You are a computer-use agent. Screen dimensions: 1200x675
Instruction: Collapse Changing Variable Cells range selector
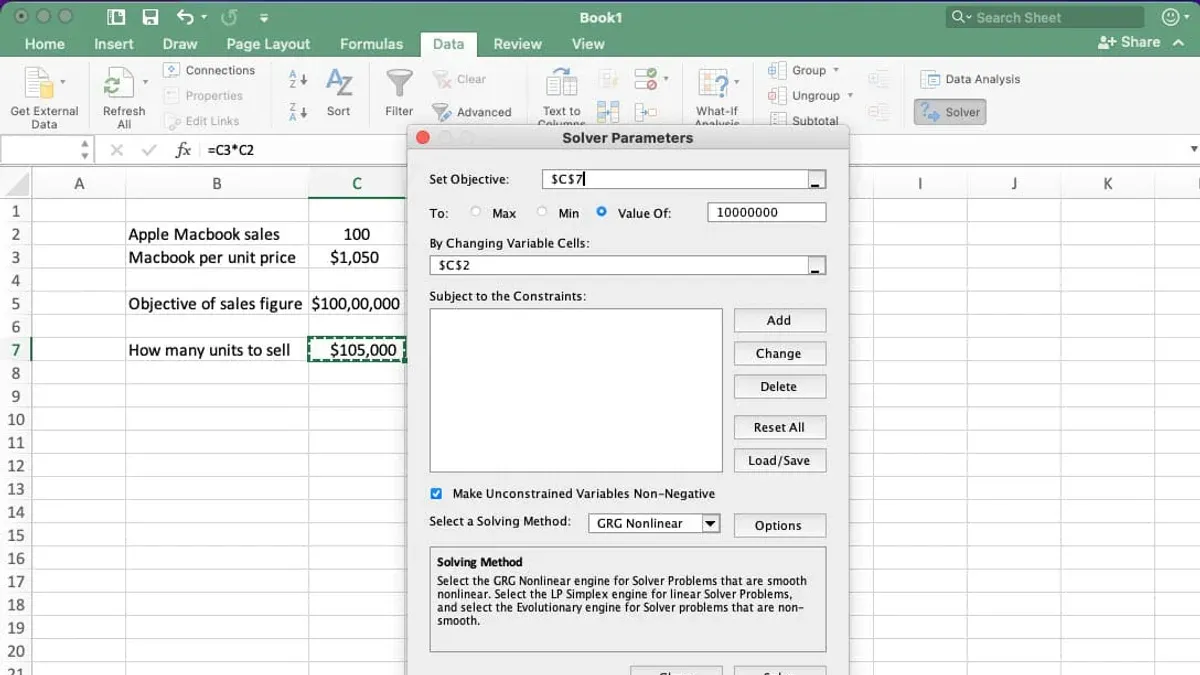[x=817, y=266]
